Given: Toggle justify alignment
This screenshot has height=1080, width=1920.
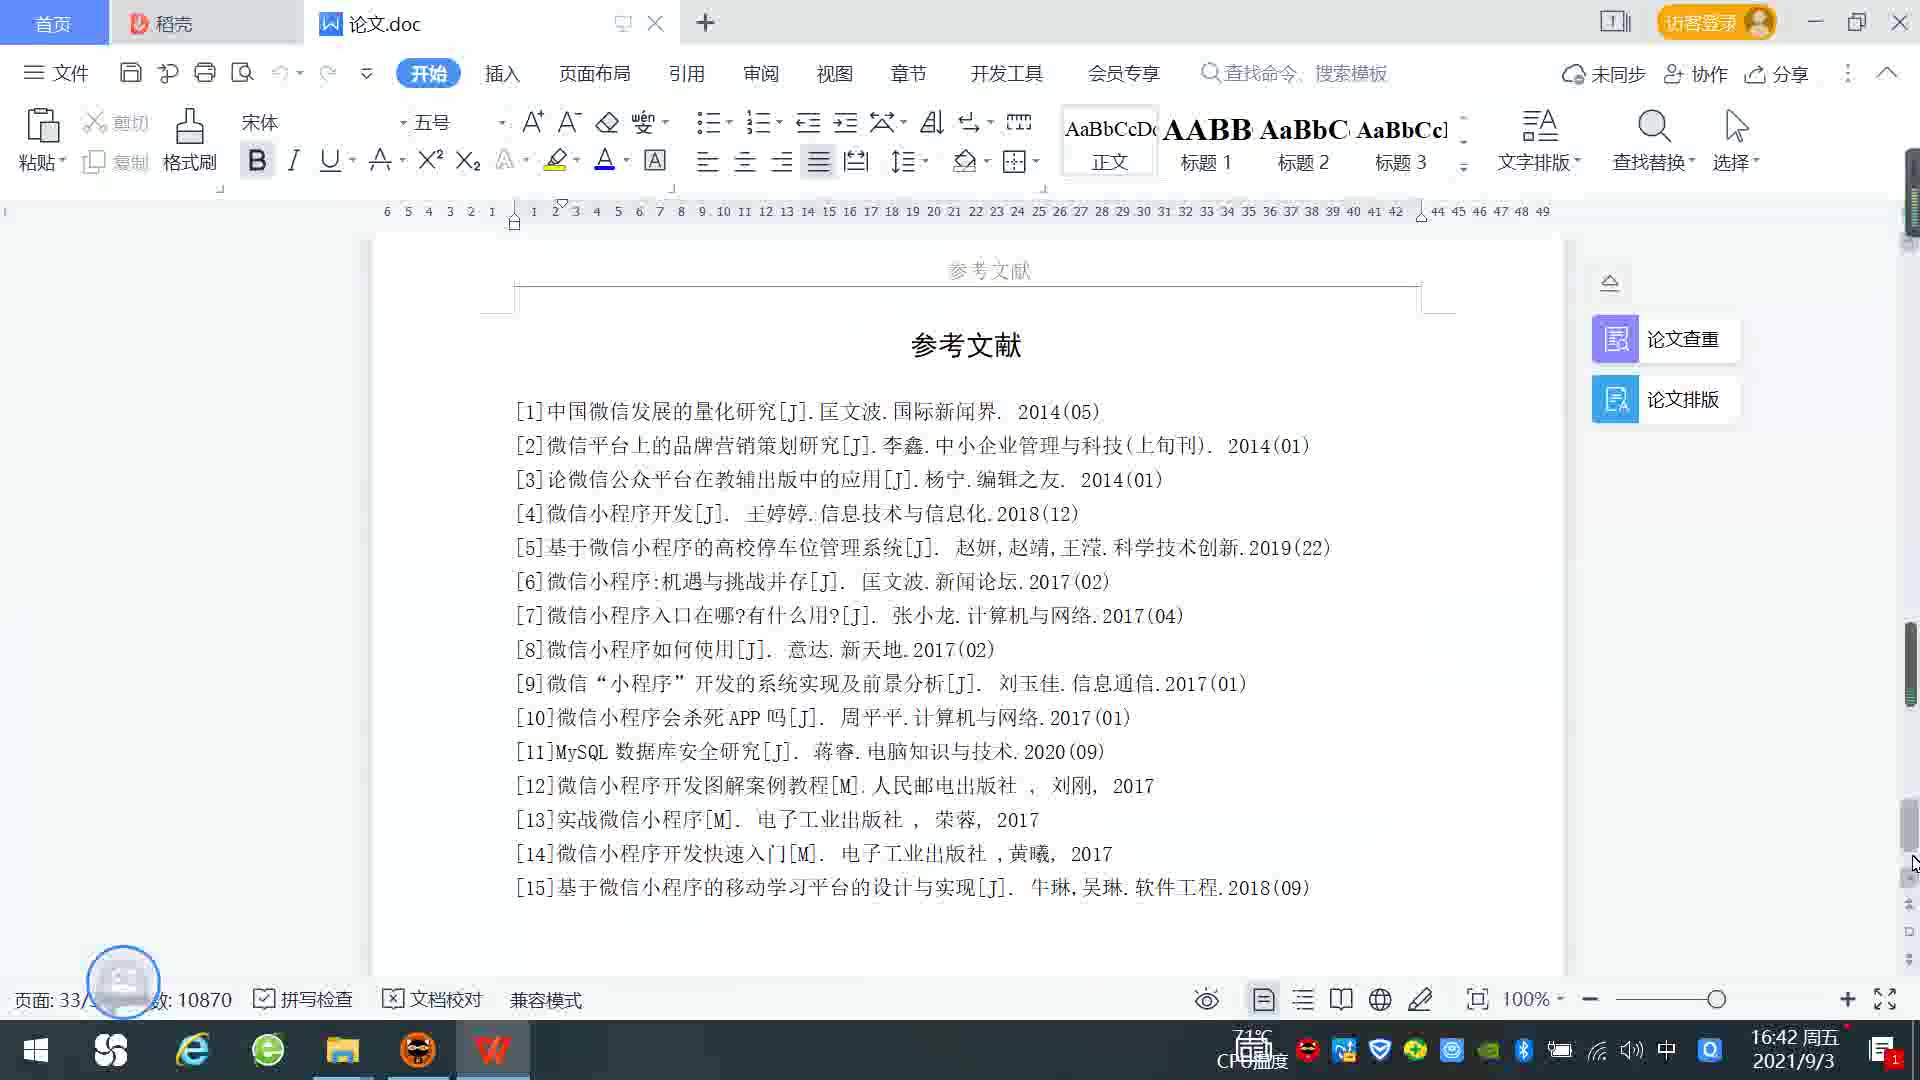Looking at the screenshot, I should point(819,161).
